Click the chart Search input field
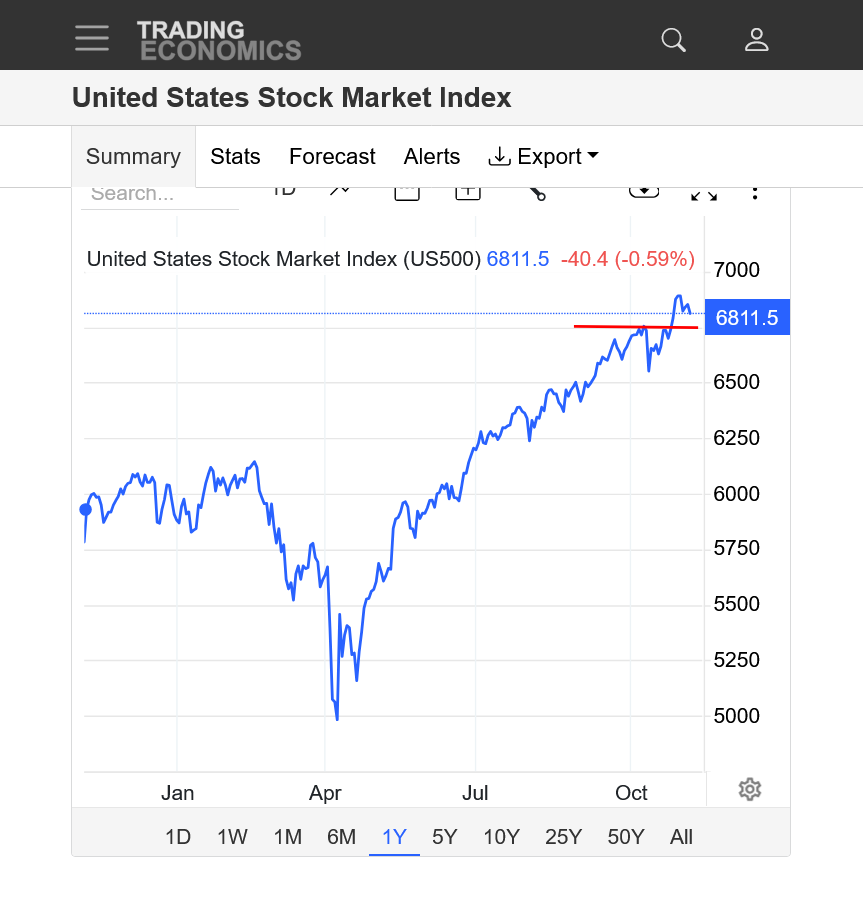This screenshot has height=901, width=863. [x=160, y=194]
